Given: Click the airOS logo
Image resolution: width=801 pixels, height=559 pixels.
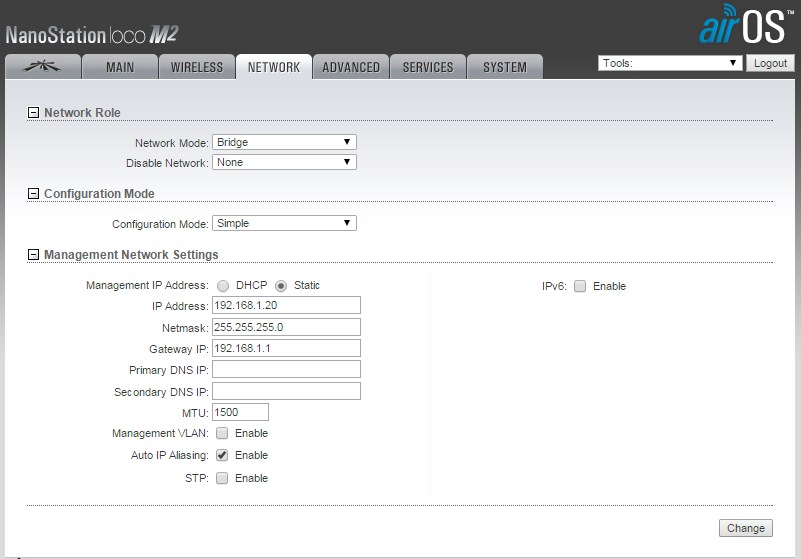Looking at the screenshot, I should (x=746, y=25).
